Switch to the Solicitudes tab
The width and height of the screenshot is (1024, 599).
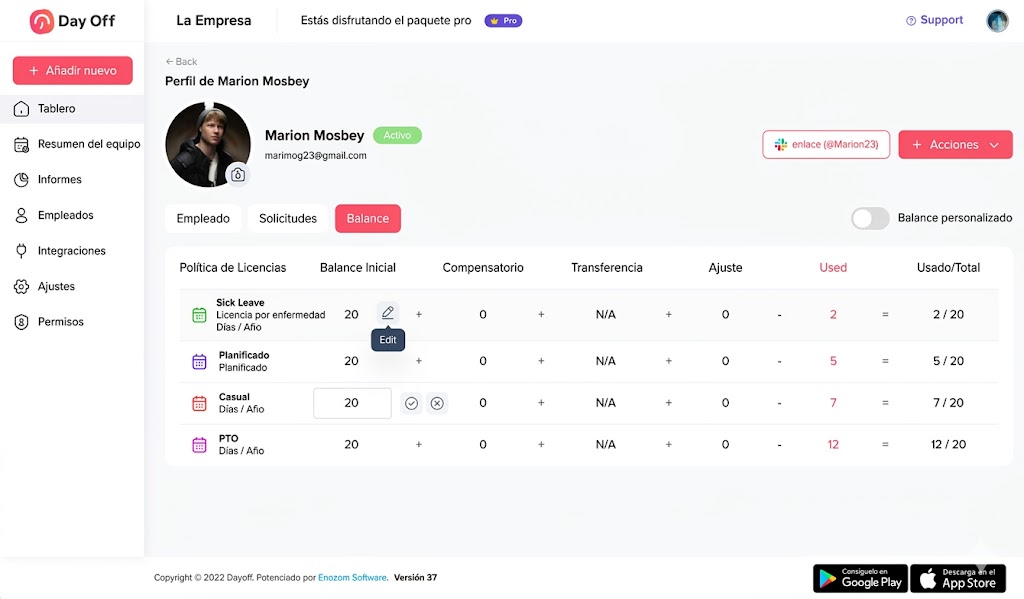287,219
